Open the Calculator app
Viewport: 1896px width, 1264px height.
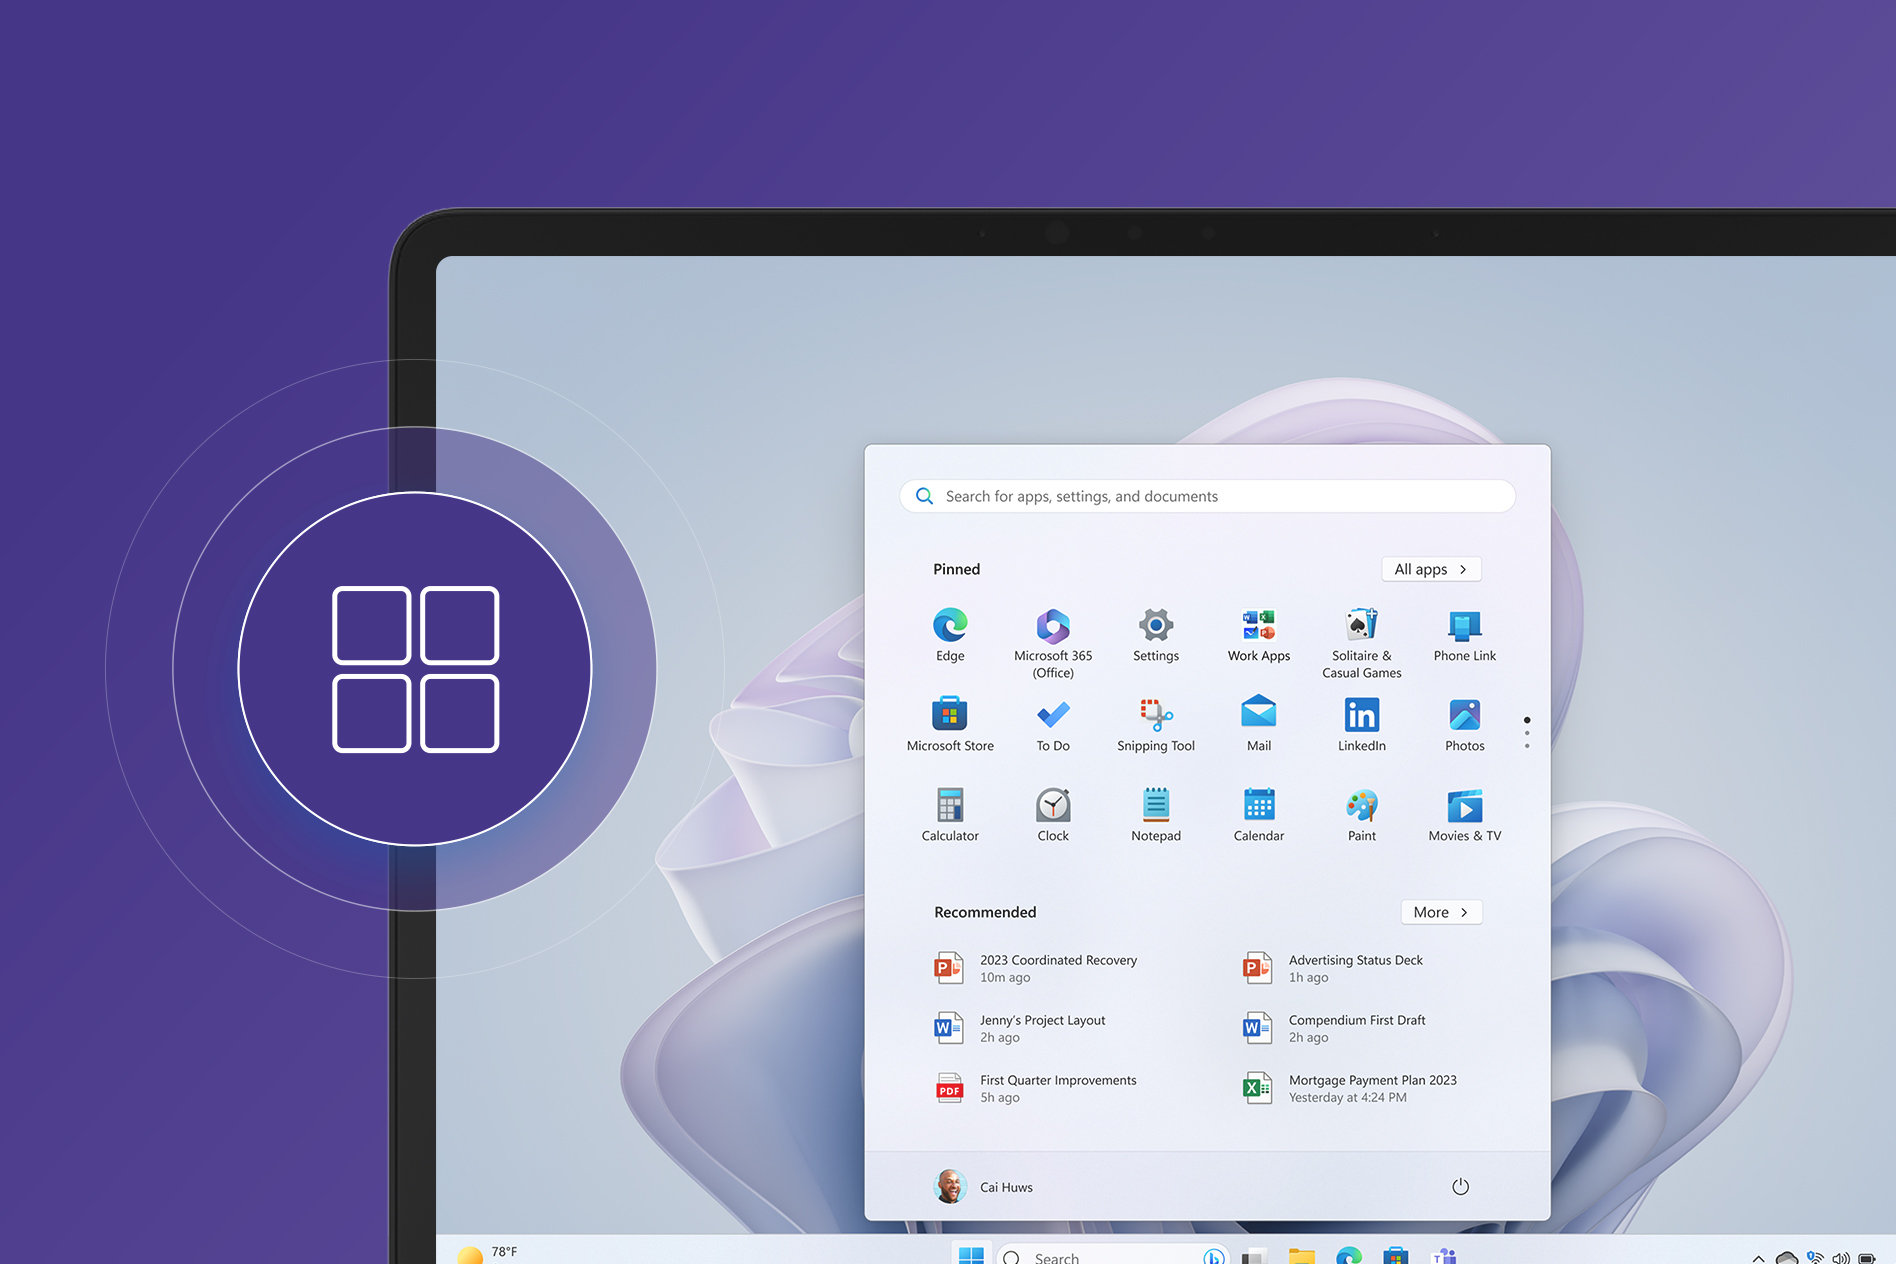pyautogui.click(x=949, y=808)
